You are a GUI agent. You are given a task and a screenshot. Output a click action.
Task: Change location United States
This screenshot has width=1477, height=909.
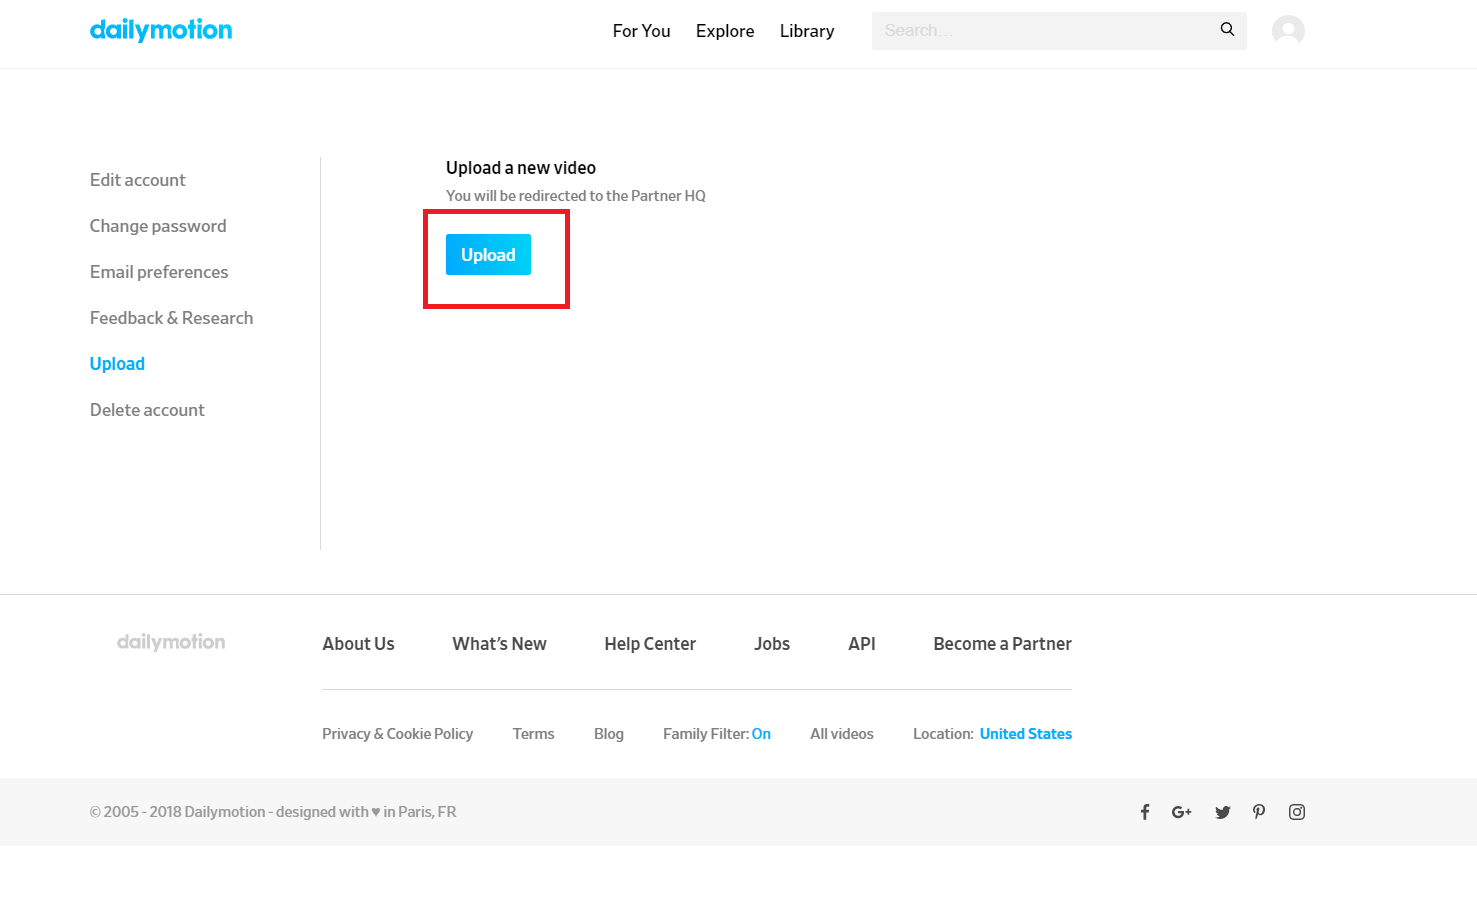pyautogui.click(x=1026, y=734)
